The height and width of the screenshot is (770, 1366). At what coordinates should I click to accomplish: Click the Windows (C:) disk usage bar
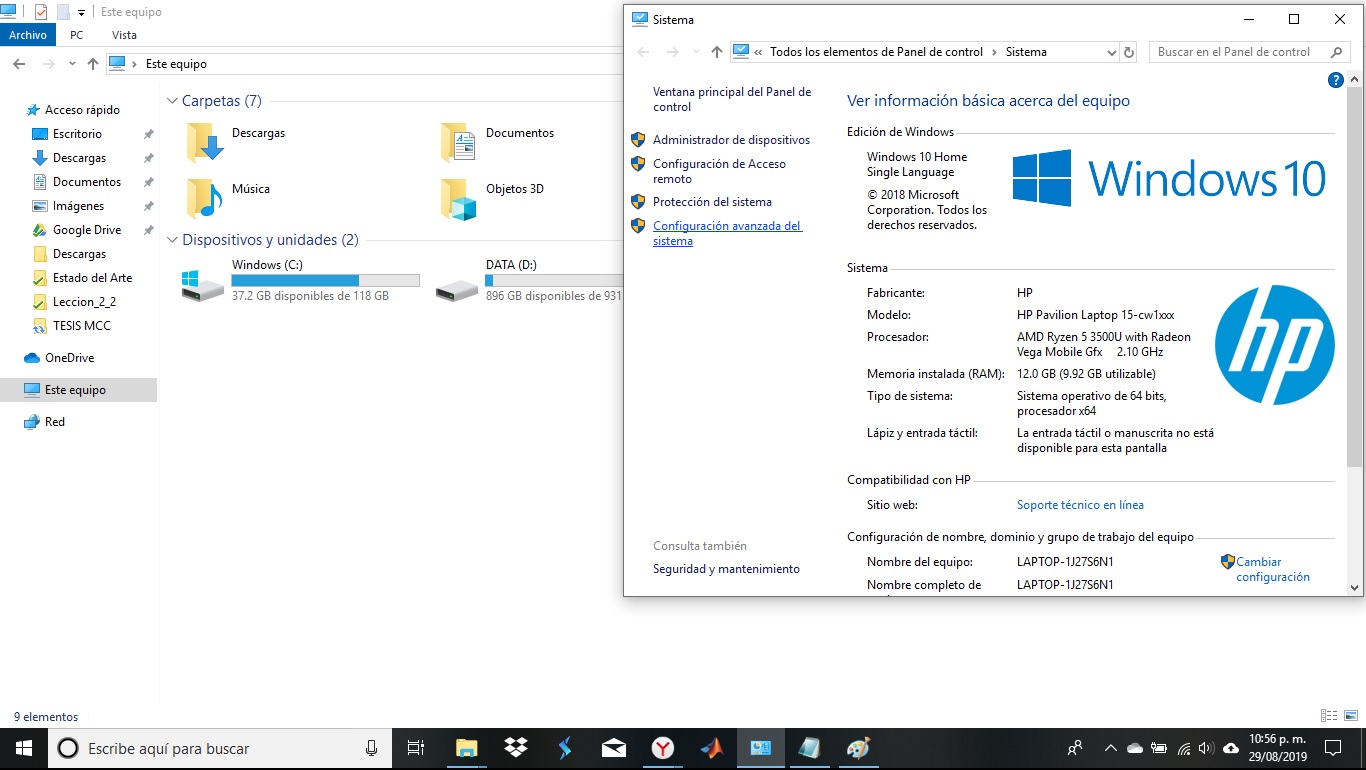point(325,279)
